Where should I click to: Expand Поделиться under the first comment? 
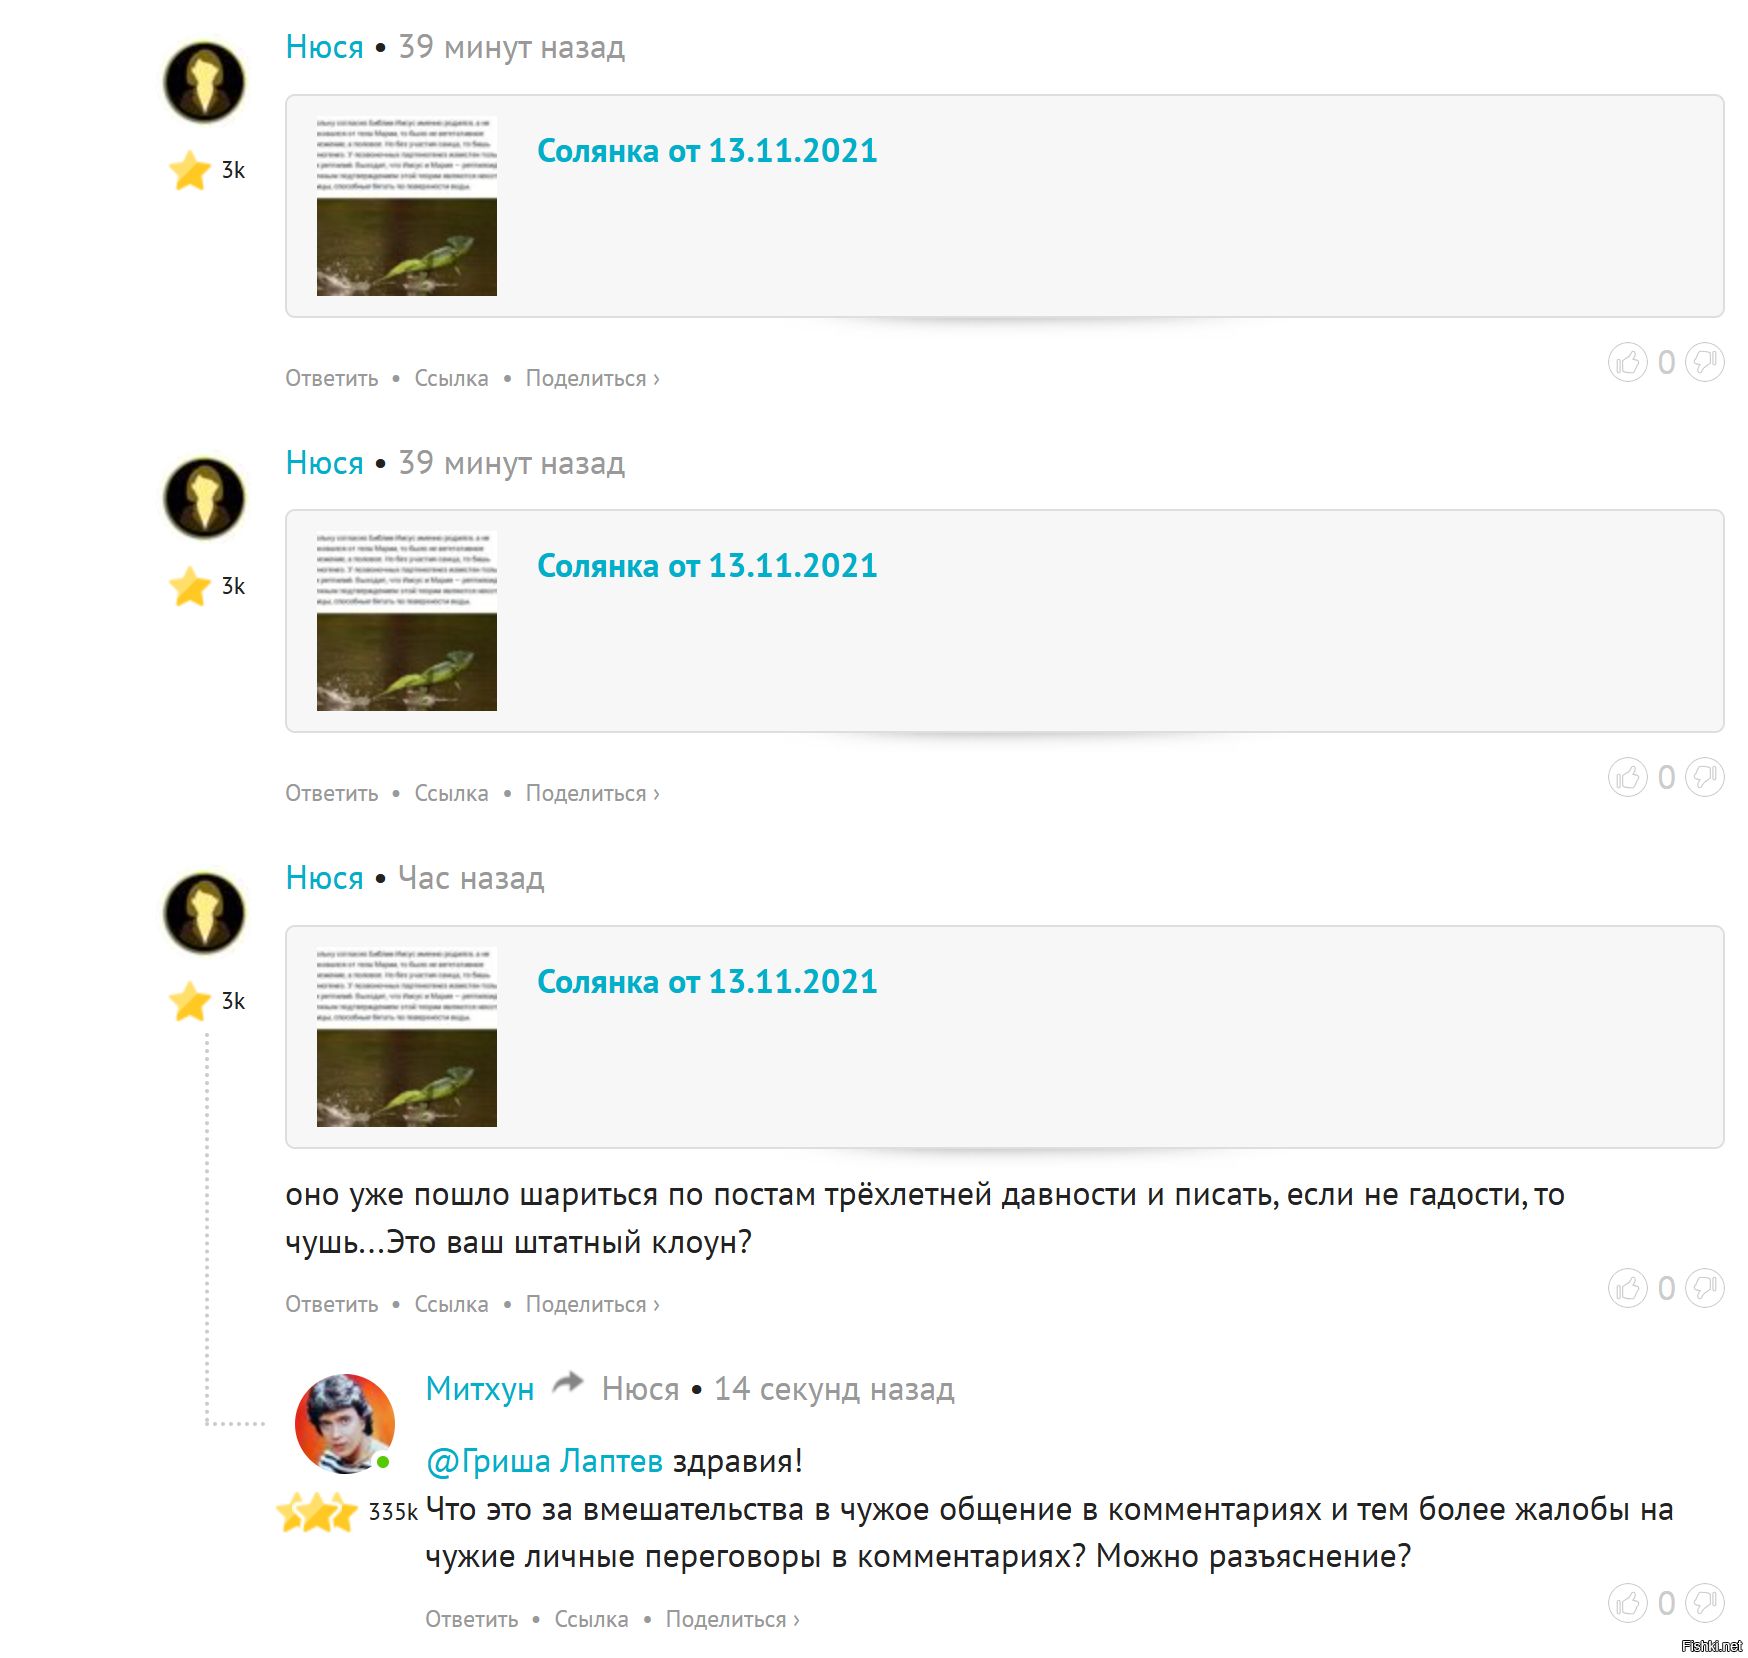coord(592,379)
